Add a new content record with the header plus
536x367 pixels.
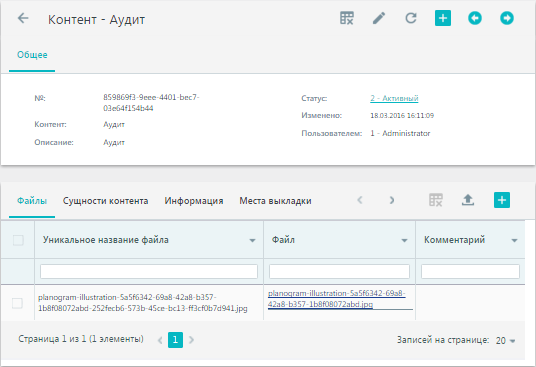[443, 18]
